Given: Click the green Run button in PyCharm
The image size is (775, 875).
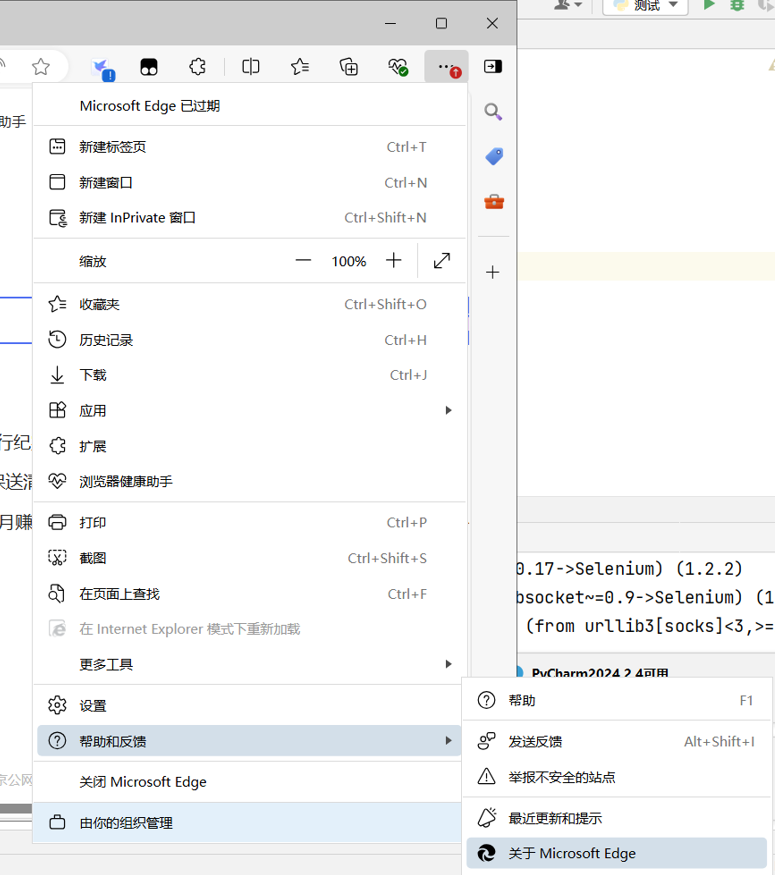Looking at the screenshot, I should (709, 5).
